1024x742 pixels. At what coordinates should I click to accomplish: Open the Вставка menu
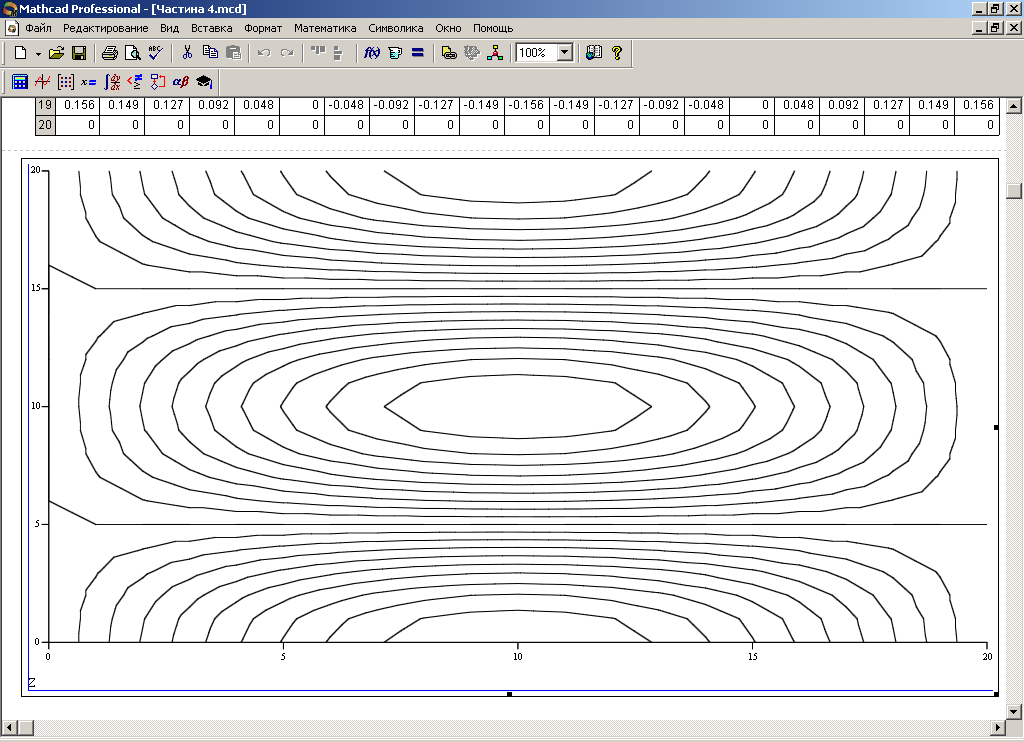tap(212, 28)
